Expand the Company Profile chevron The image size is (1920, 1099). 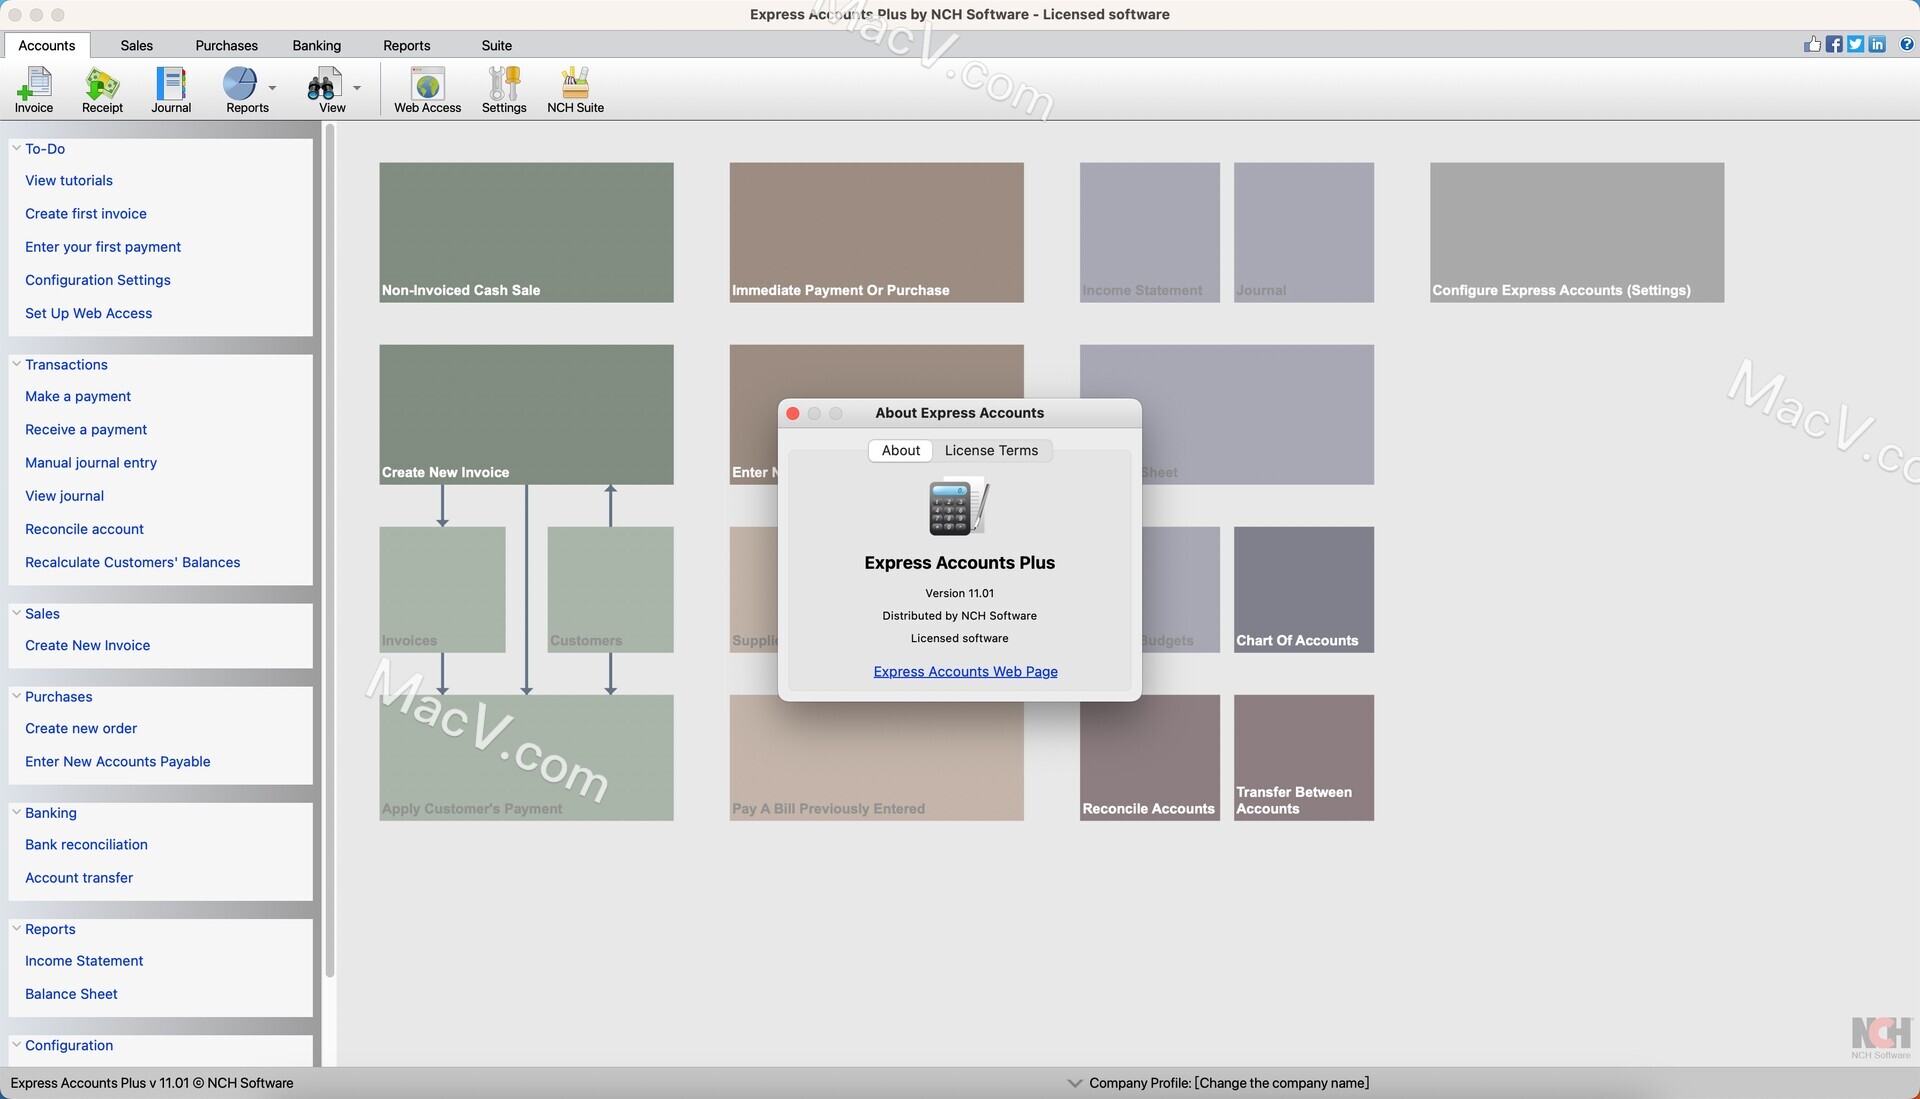(1075, 1083)
